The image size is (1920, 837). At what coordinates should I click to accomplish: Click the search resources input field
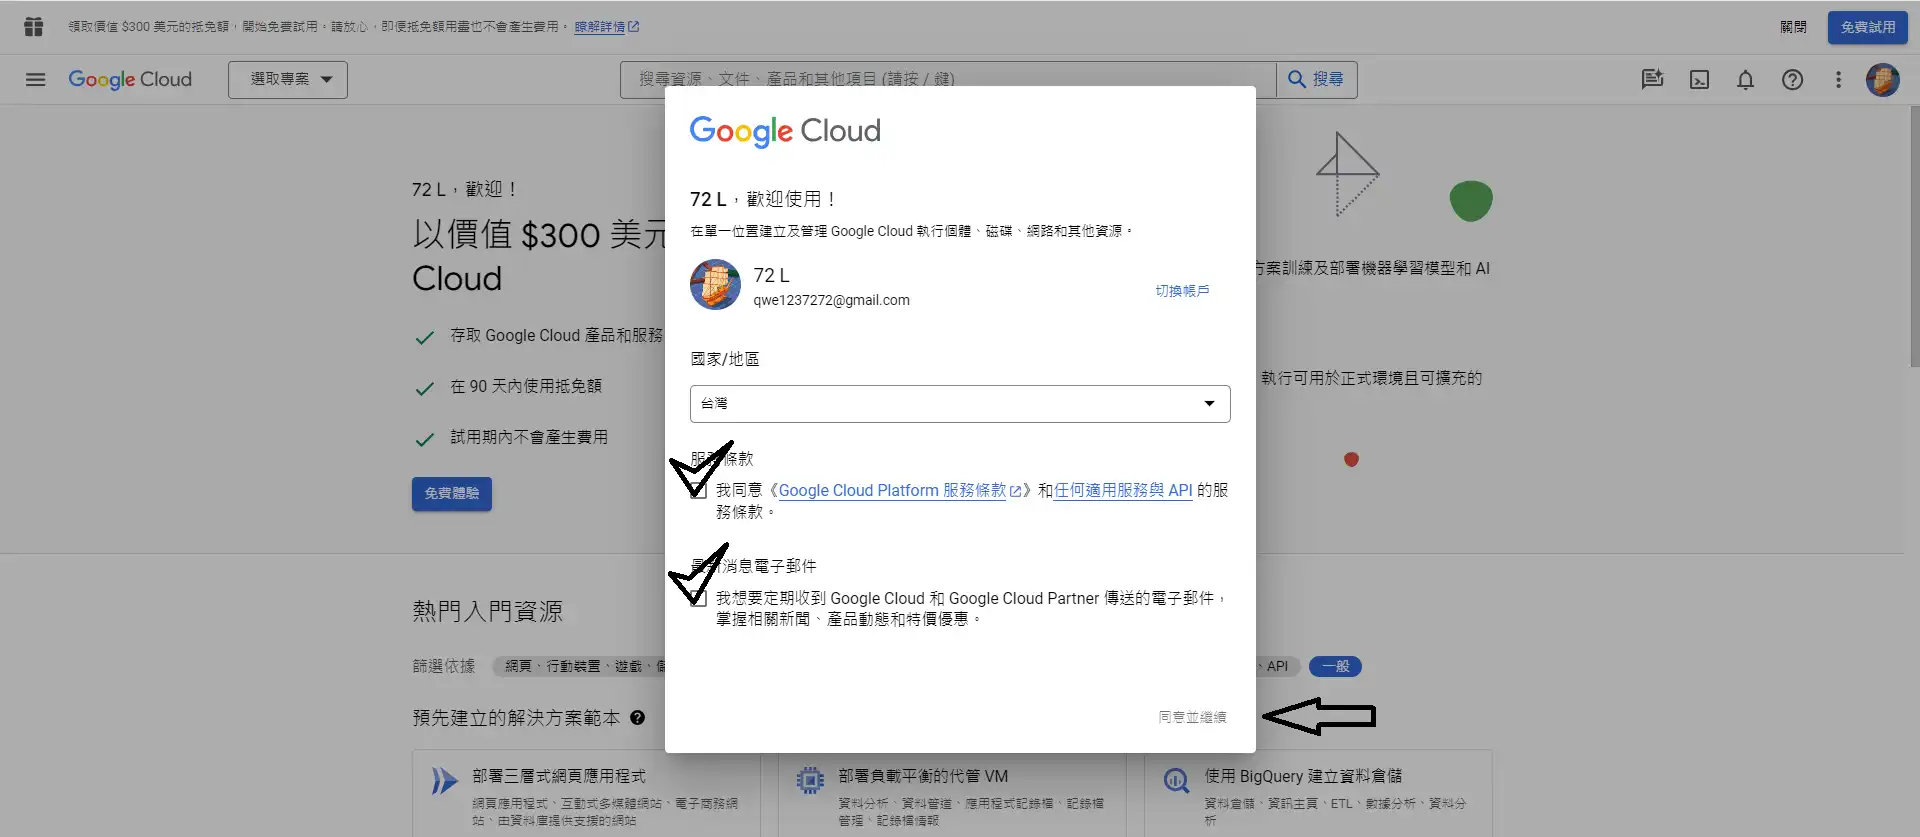[x=947, y=80]
